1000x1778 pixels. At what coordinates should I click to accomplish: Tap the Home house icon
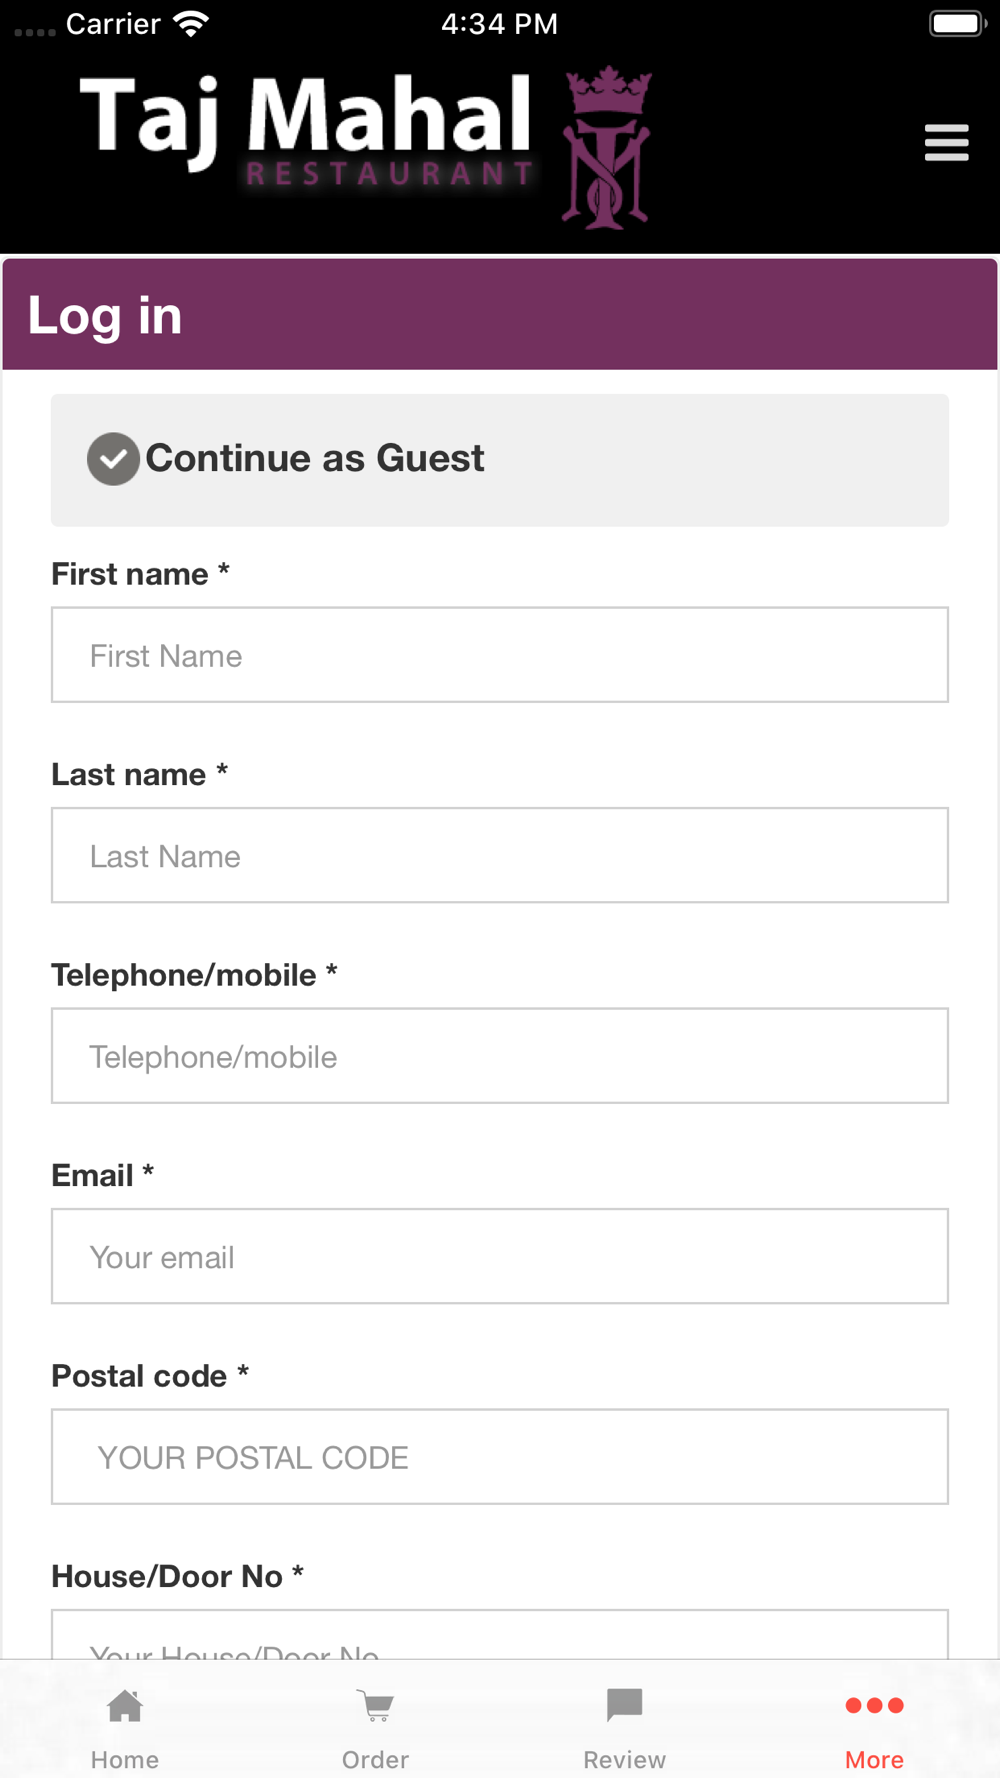(125, 1706)
